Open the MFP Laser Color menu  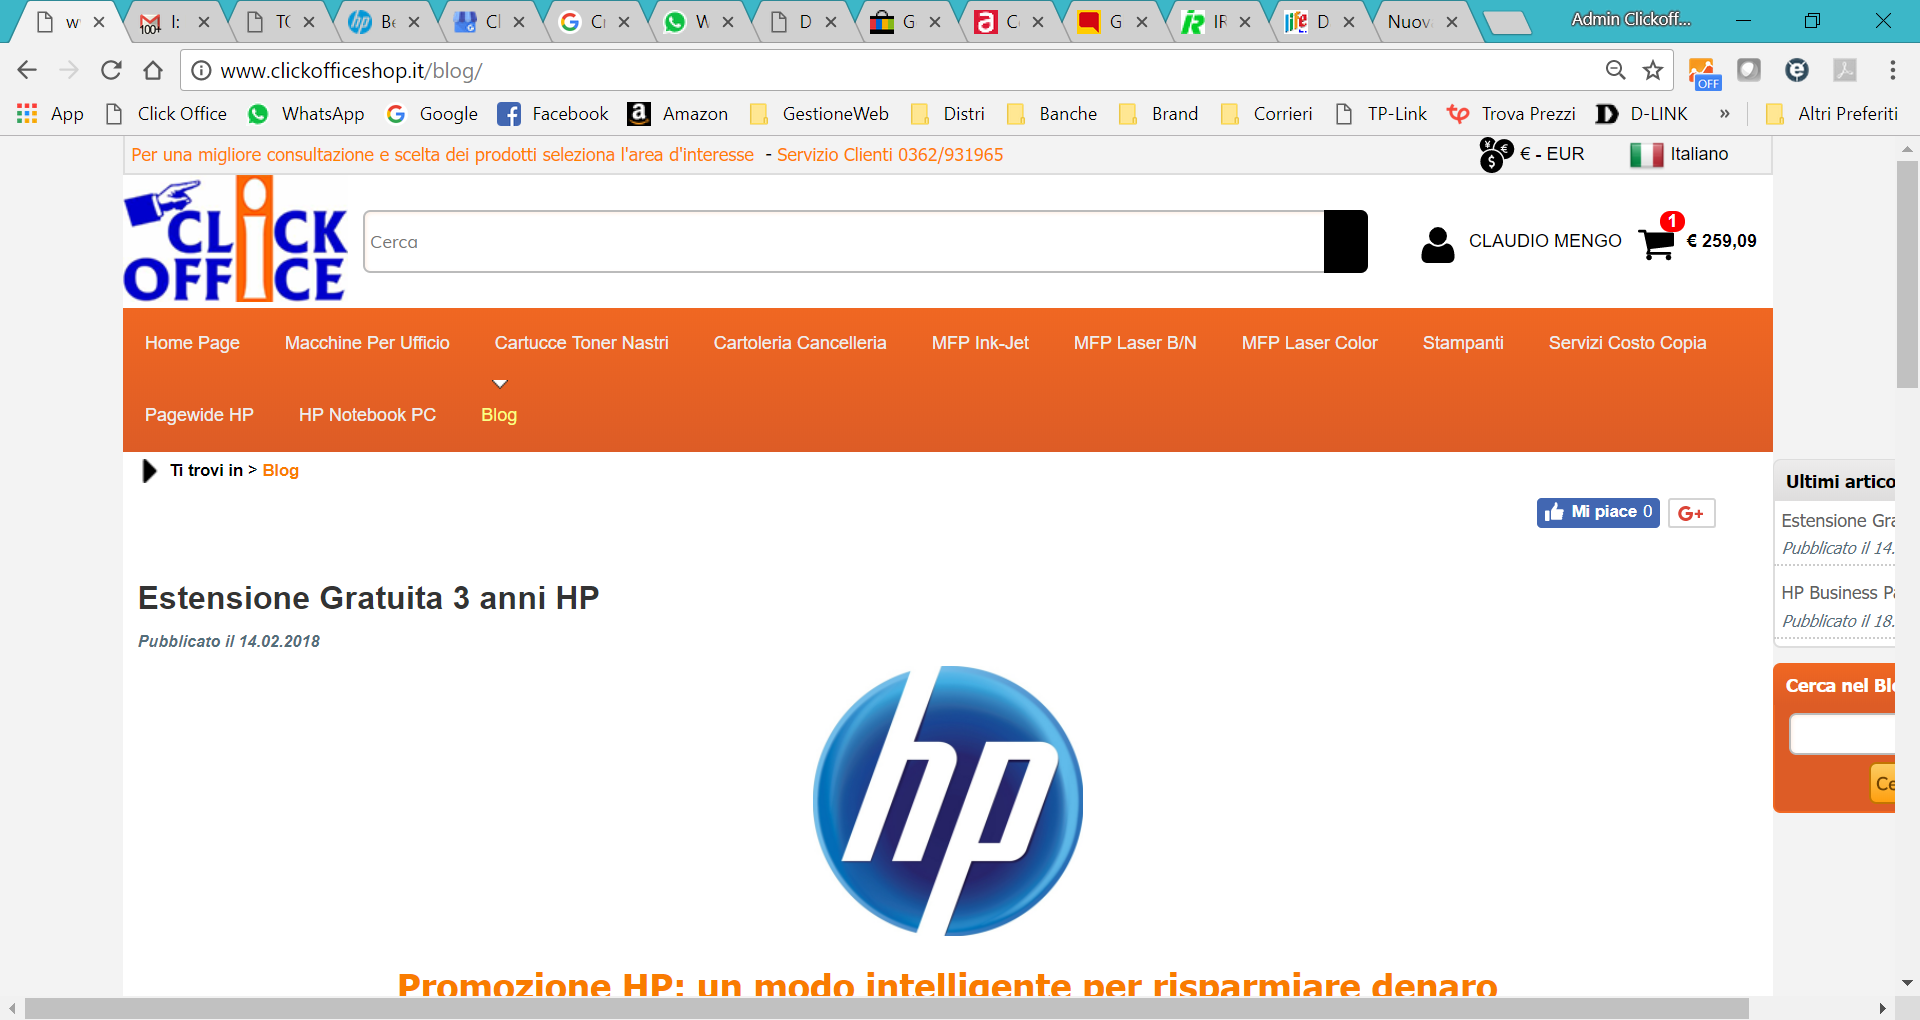coord(1310,343)
